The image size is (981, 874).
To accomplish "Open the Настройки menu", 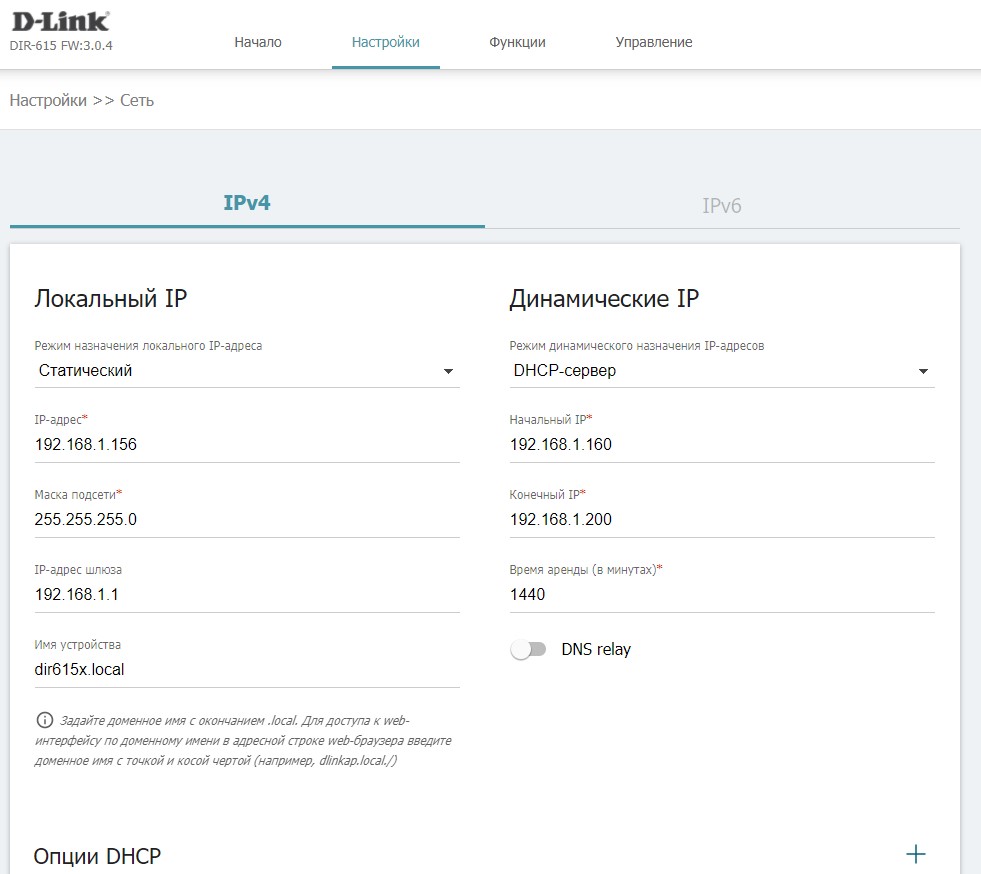I will coord(385,42).
